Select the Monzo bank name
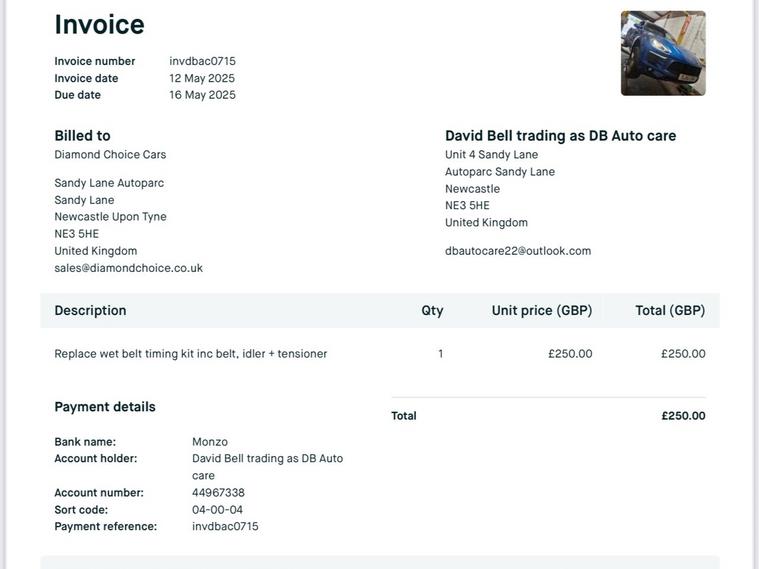759x569 pixels. 210,442
